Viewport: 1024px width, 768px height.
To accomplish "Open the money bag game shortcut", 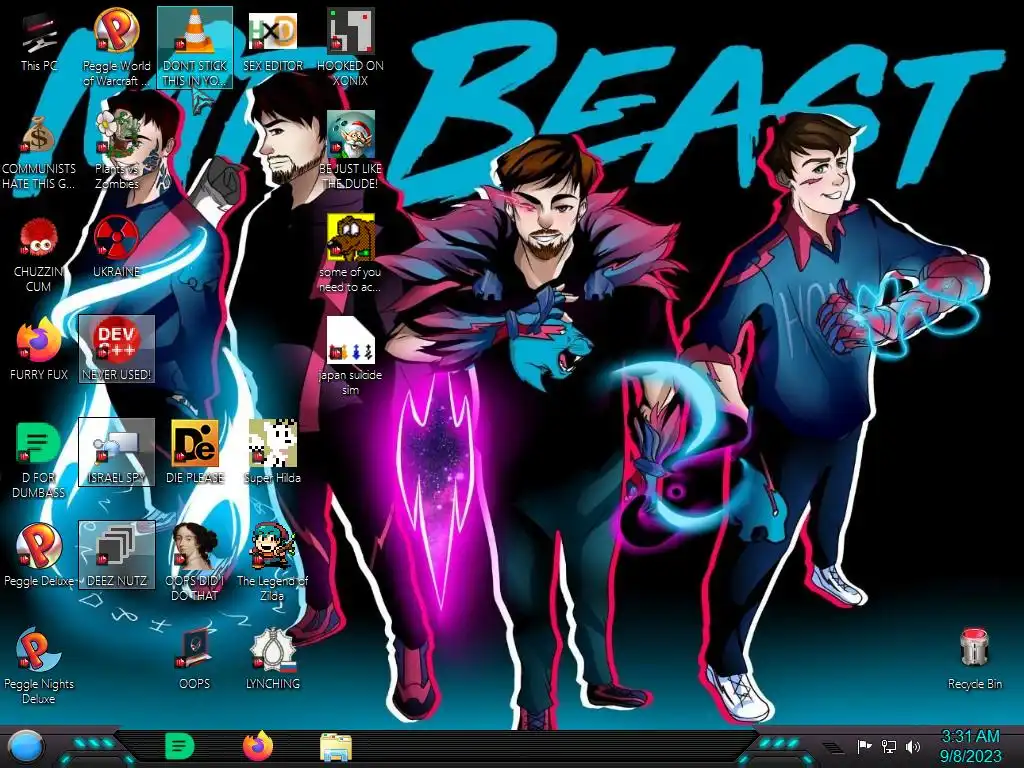I will 39,150.
